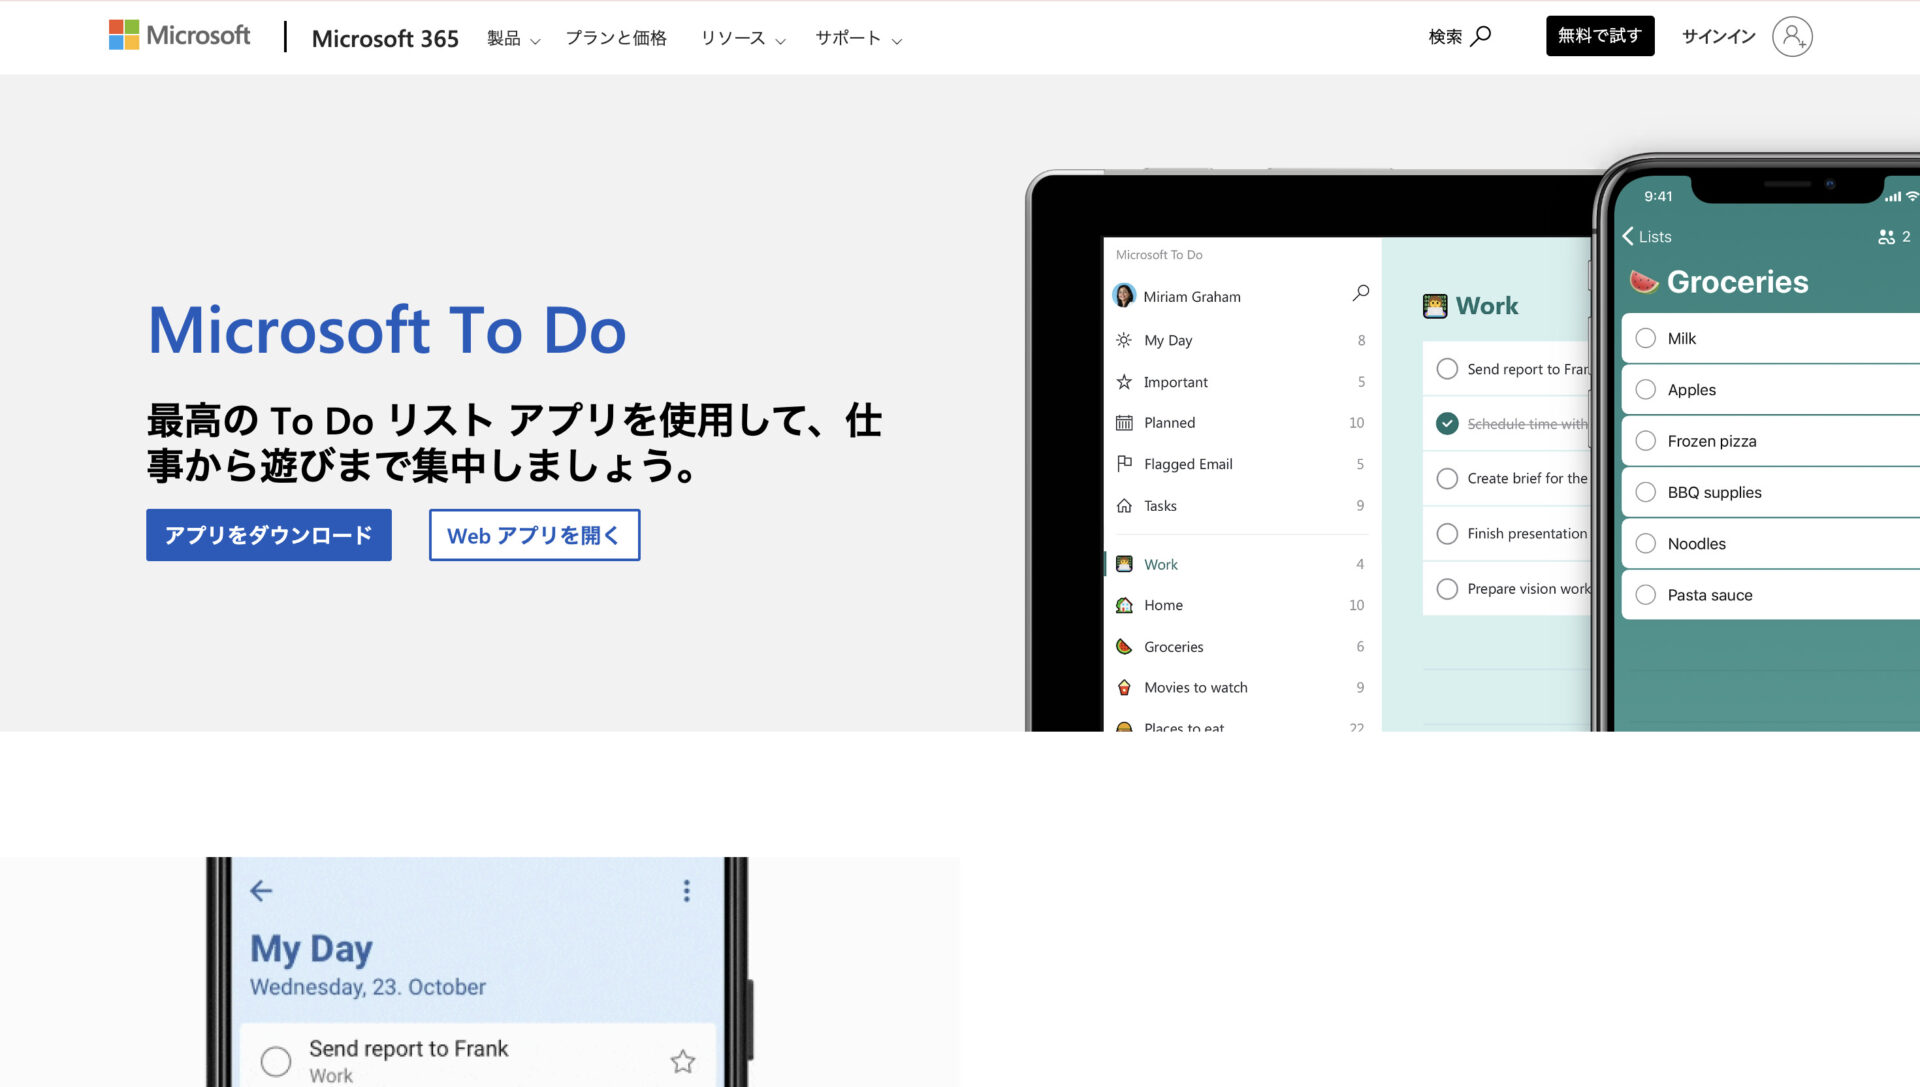Screen dimensions: 1920x1087
Task: Click the アプリをダウンロード button
Action: pyautogui.click(x=268, y=535)
